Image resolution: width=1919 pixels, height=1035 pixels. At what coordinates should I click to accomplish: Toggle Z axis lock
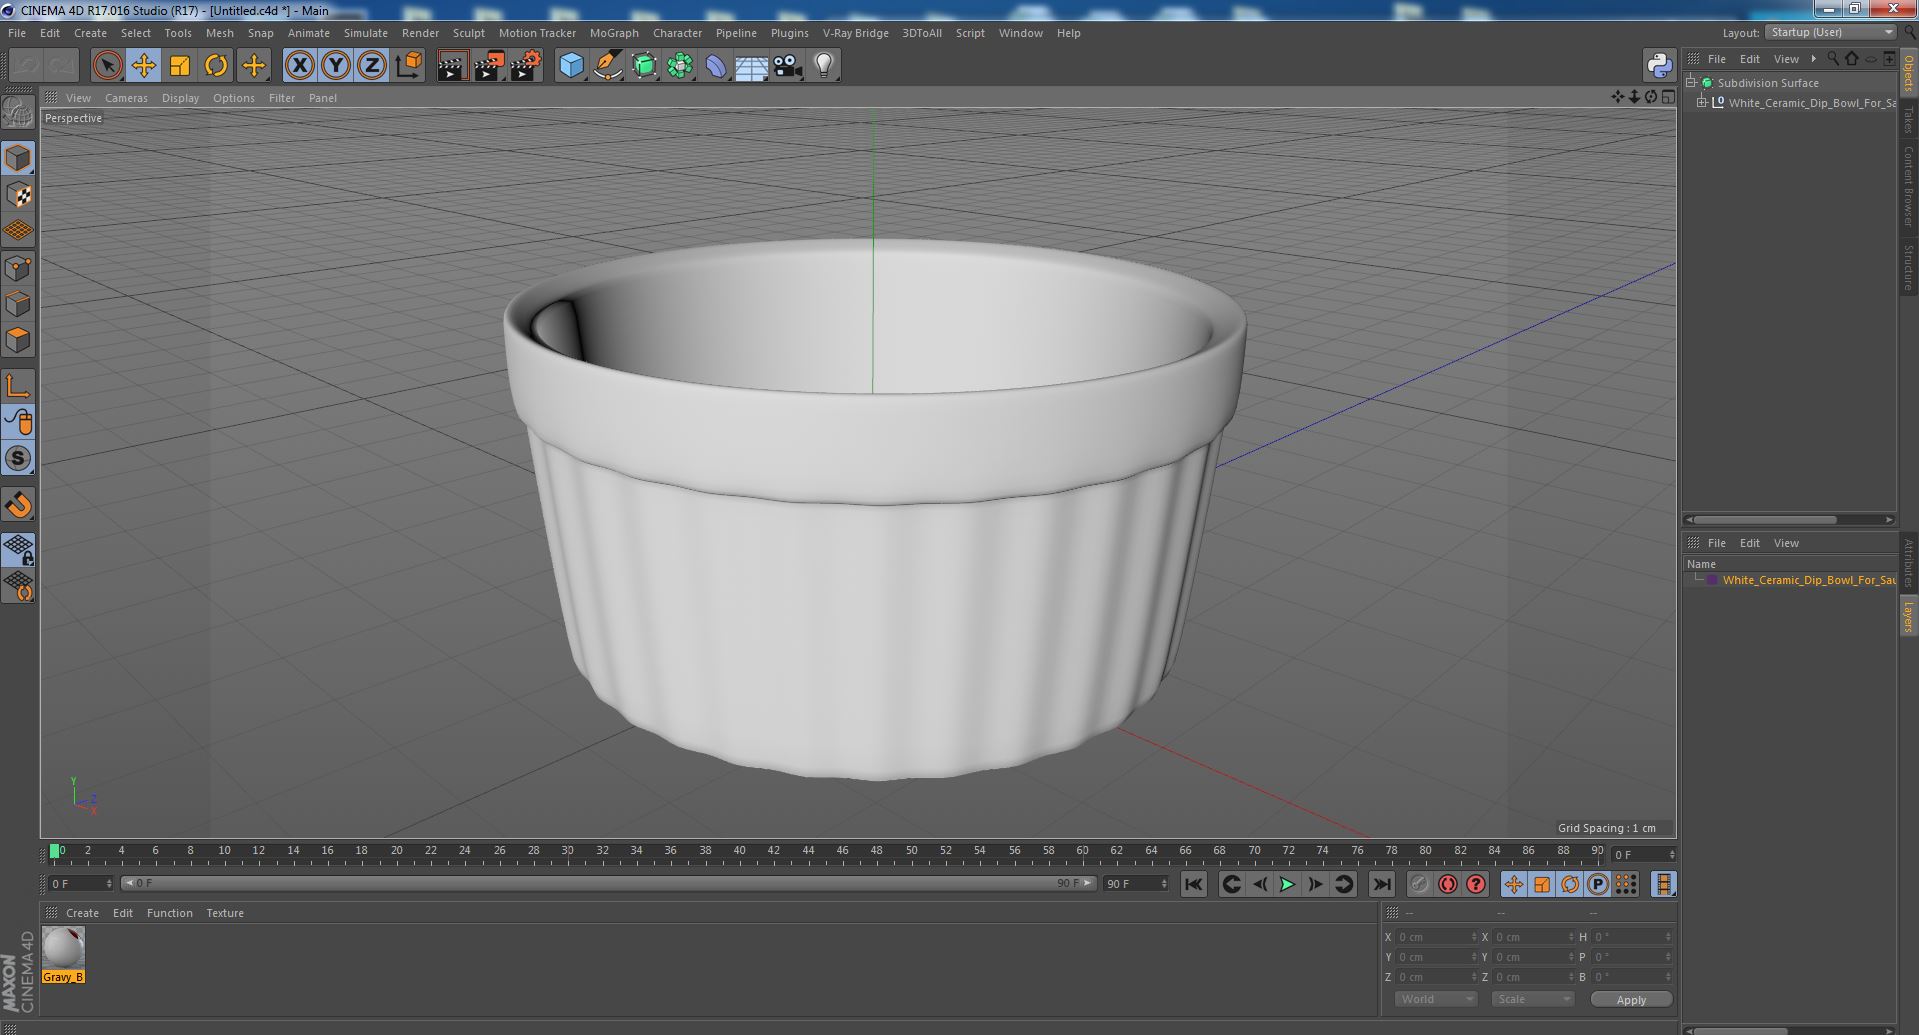372,66
